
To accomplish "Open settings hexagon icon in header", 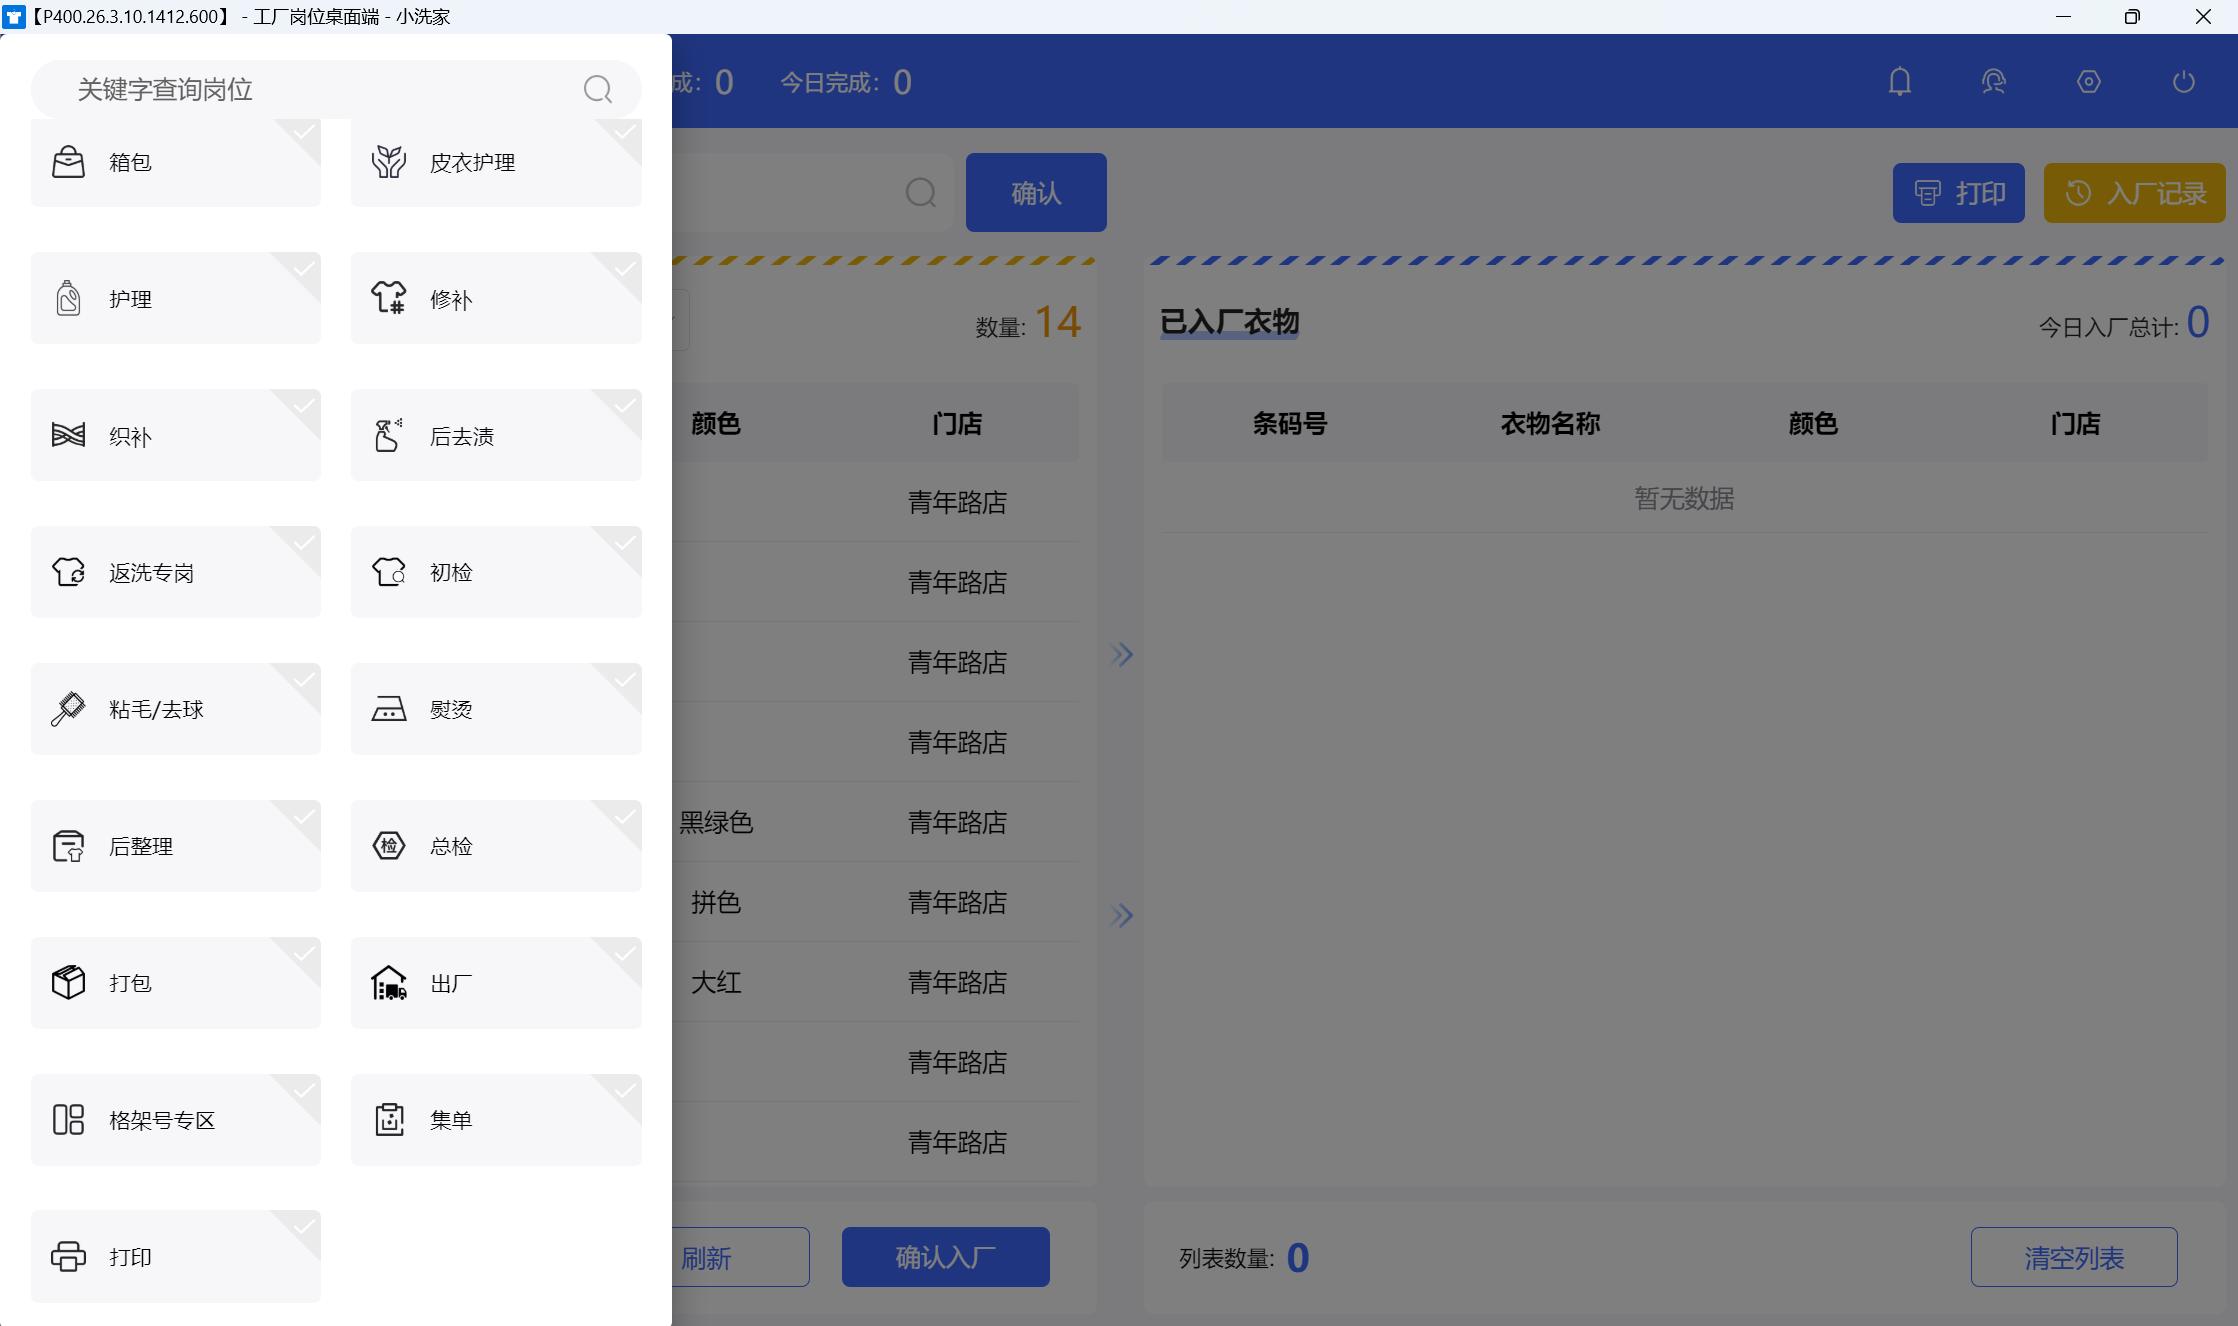I will 2088,82.
